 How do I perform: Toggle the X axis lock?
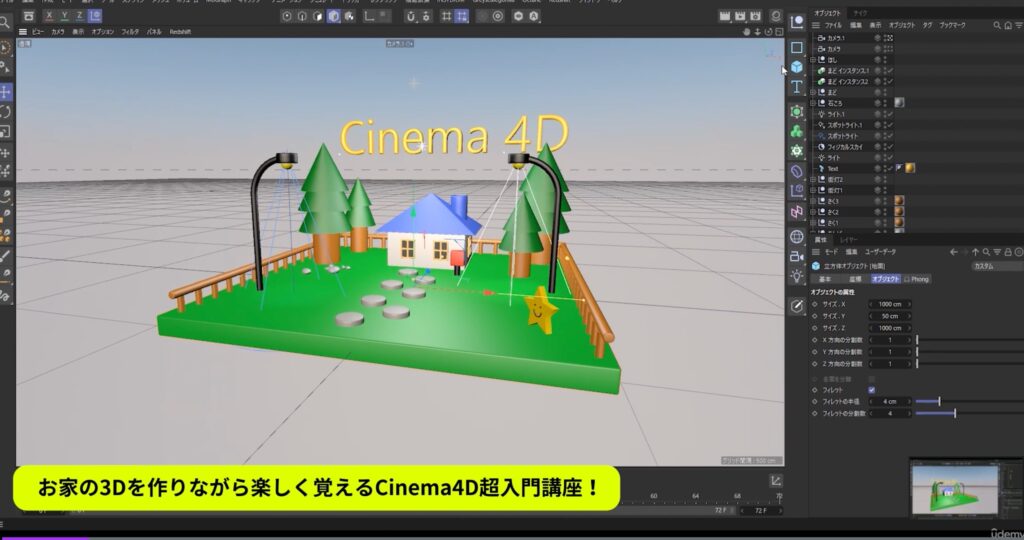tap(49, 16)
